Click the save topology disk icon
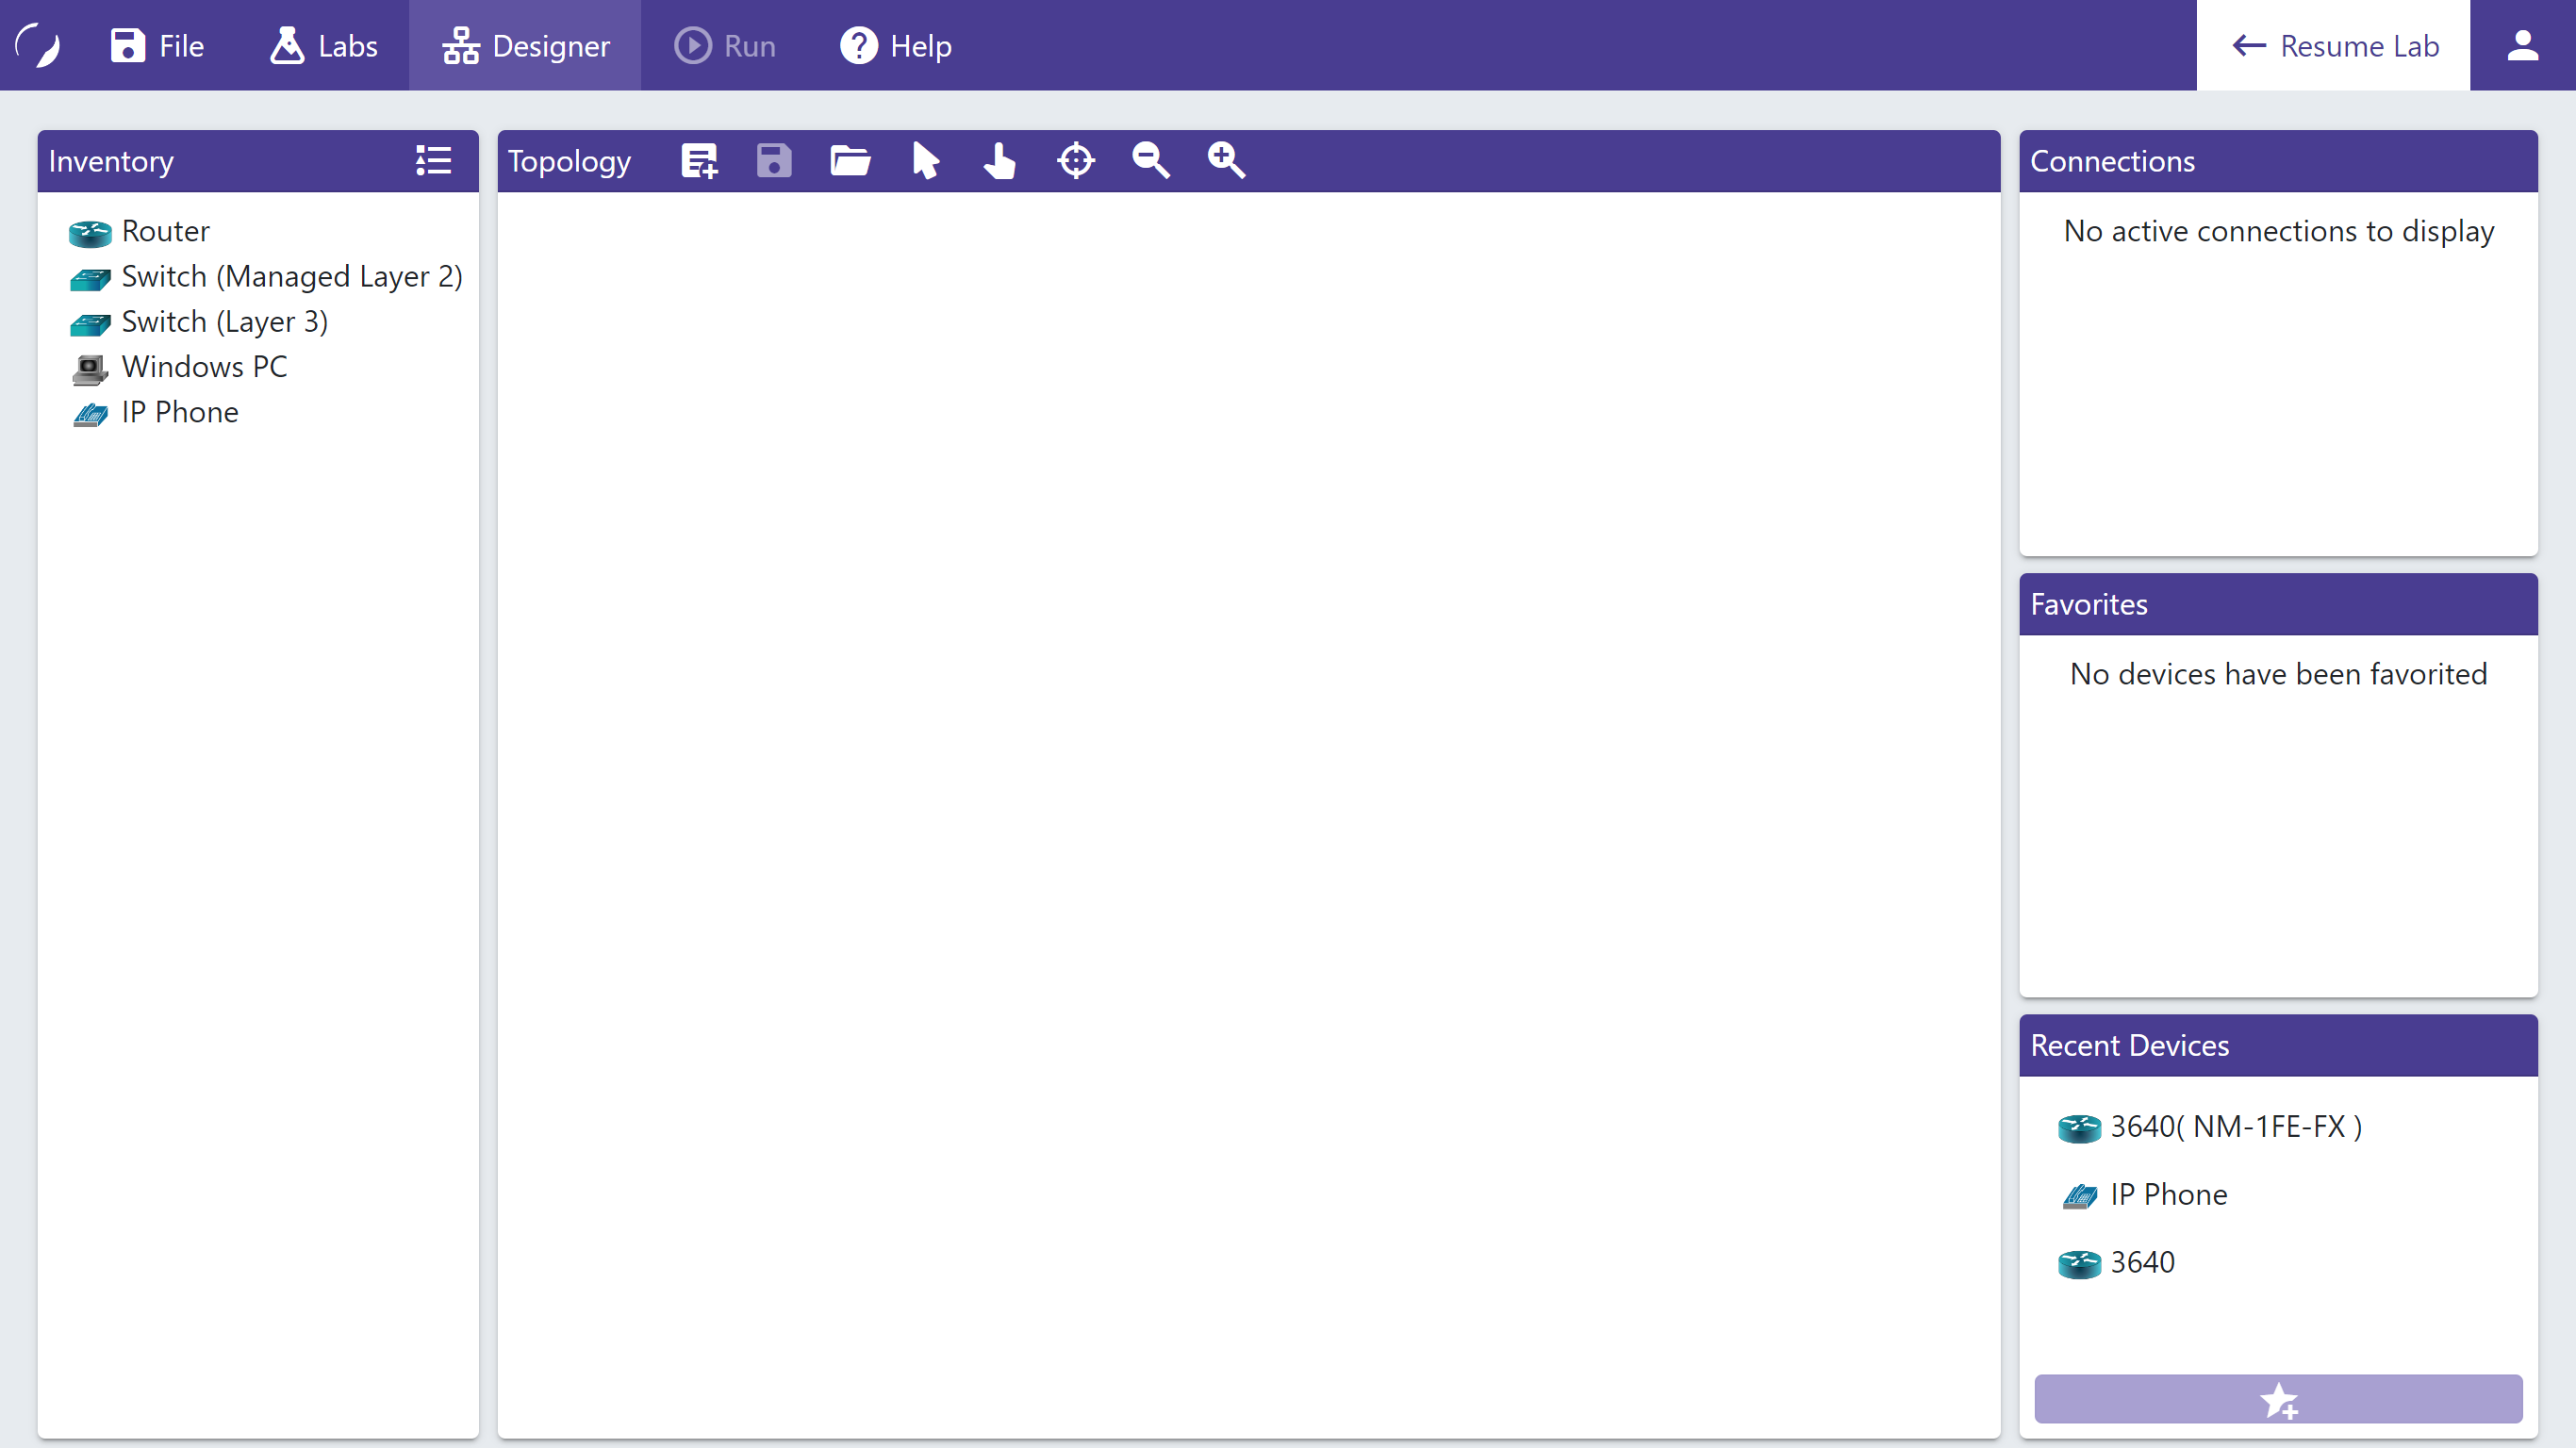Screen dimensions: 2576x1448 (x=774, y=161)
